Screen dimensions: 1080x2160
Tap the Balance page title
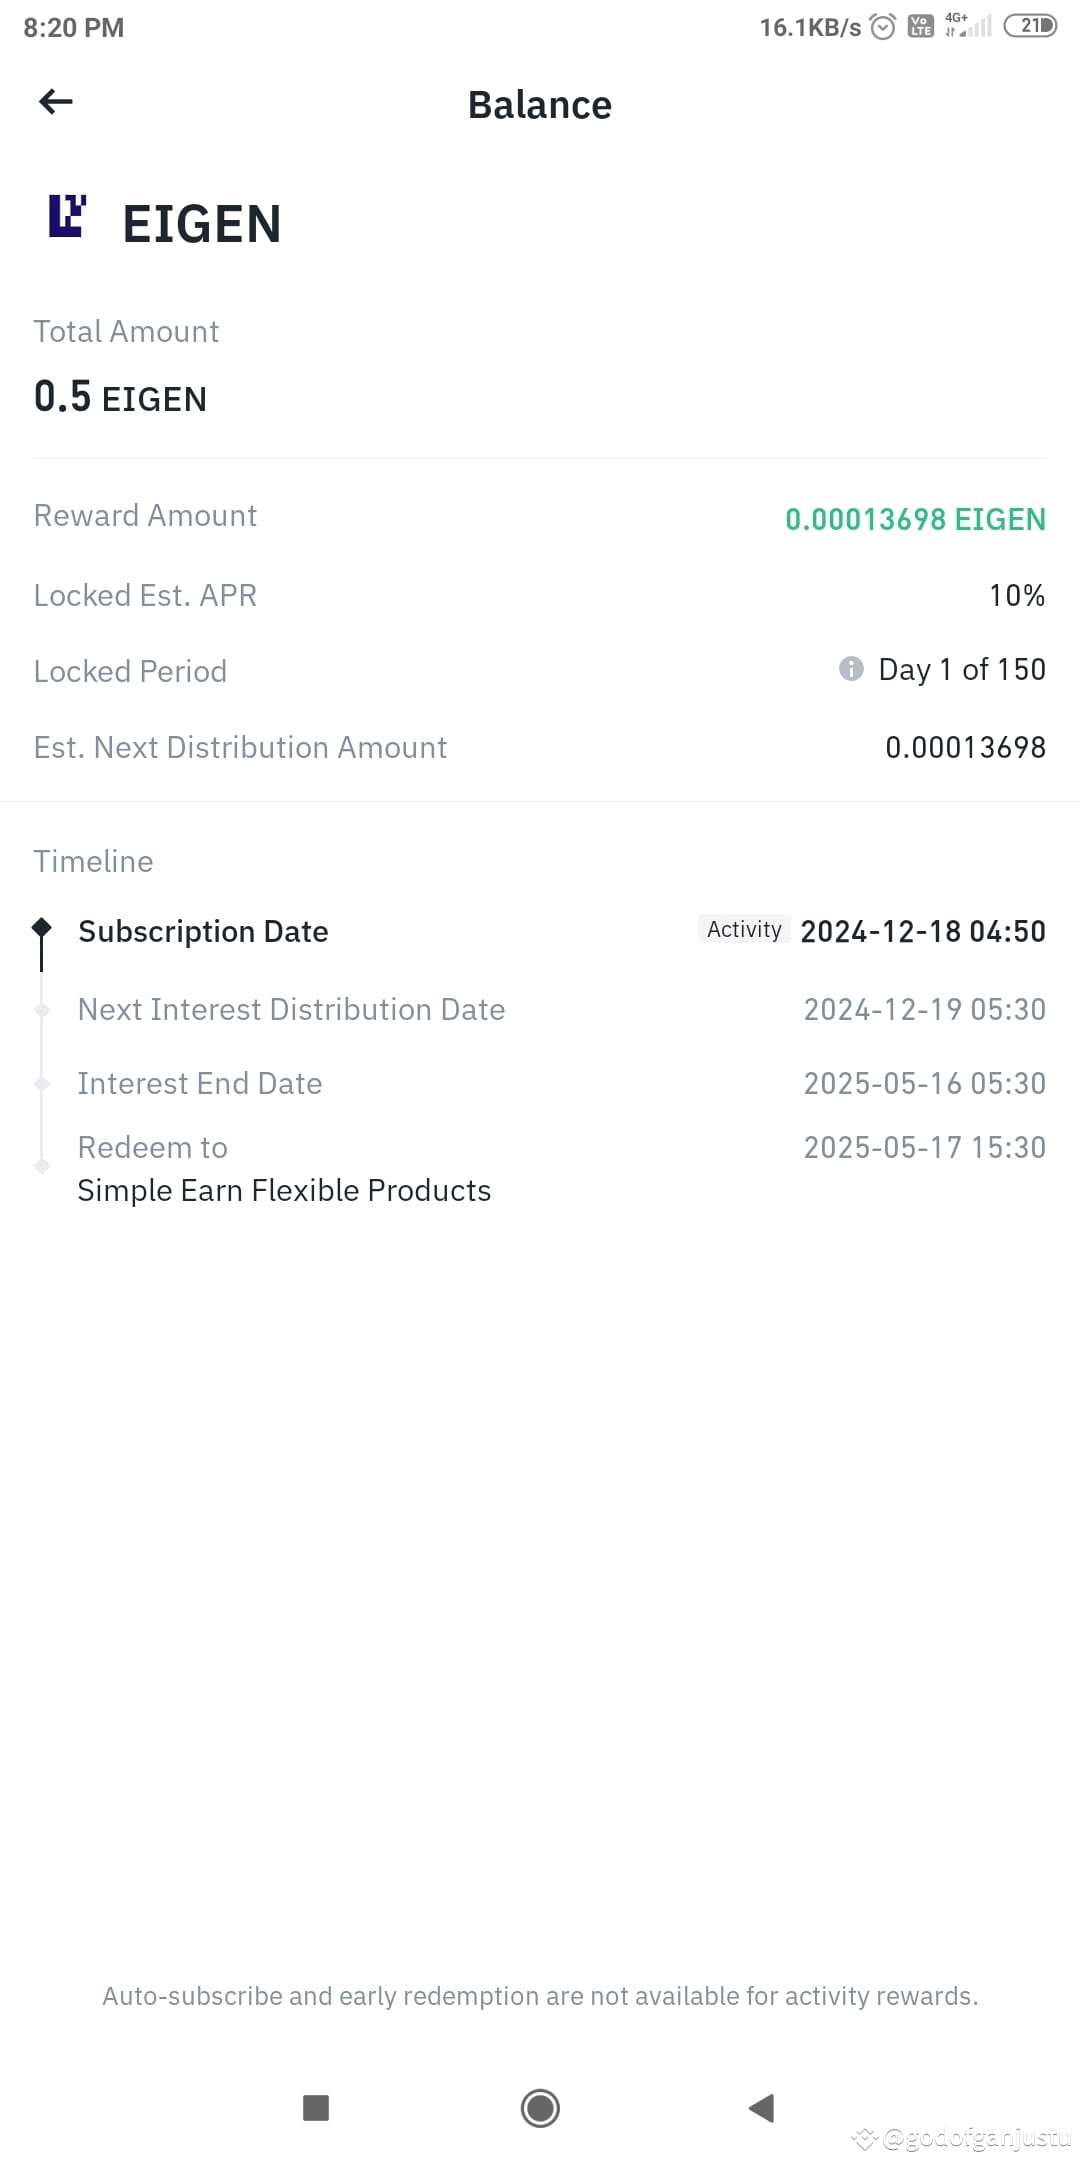point(540,105)
